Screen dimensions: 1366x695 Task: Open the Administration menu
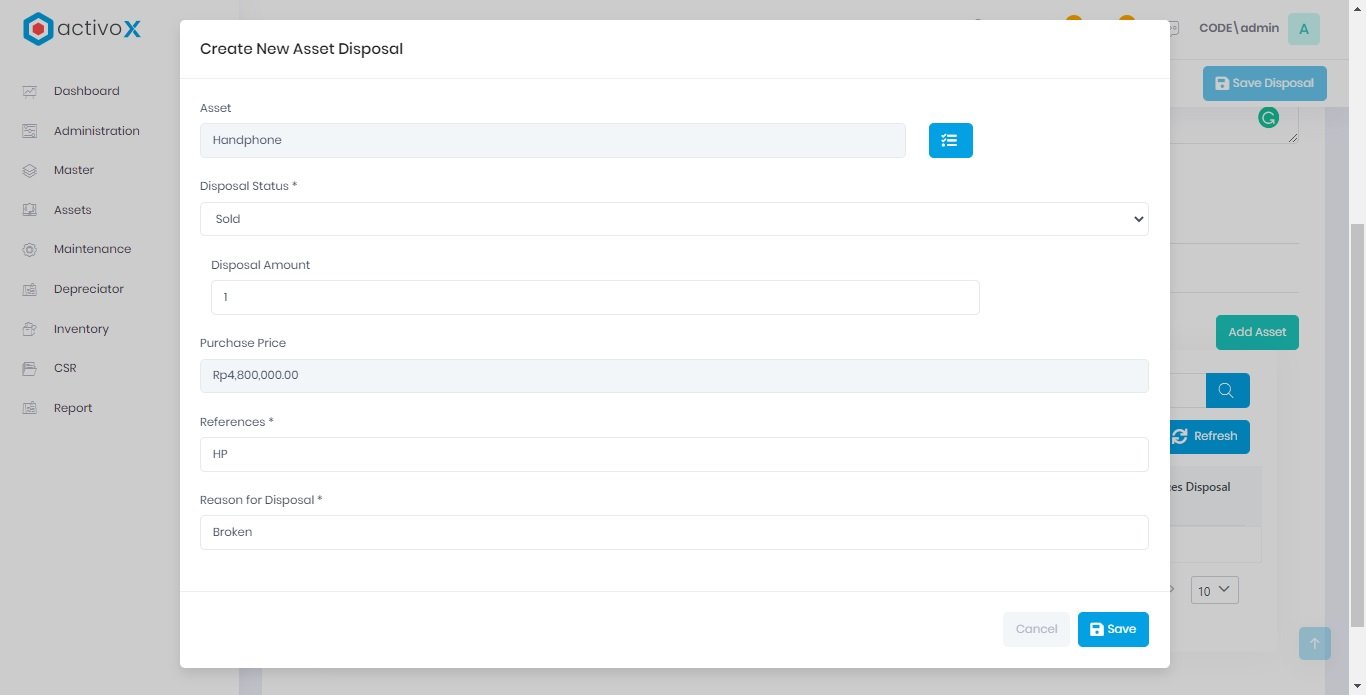pyautogui.click(x=96, y=131)
